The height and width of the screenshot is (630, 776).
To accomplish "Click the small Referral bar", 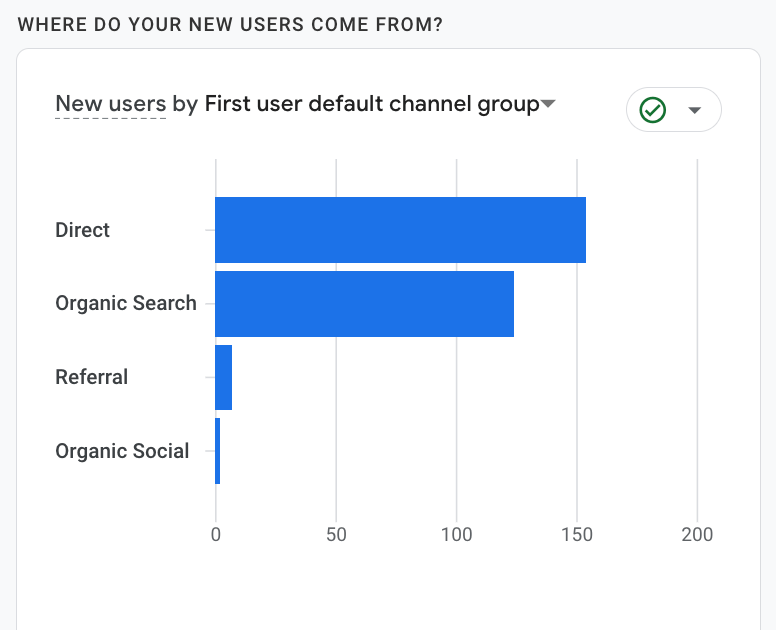I will pos(224,377).
